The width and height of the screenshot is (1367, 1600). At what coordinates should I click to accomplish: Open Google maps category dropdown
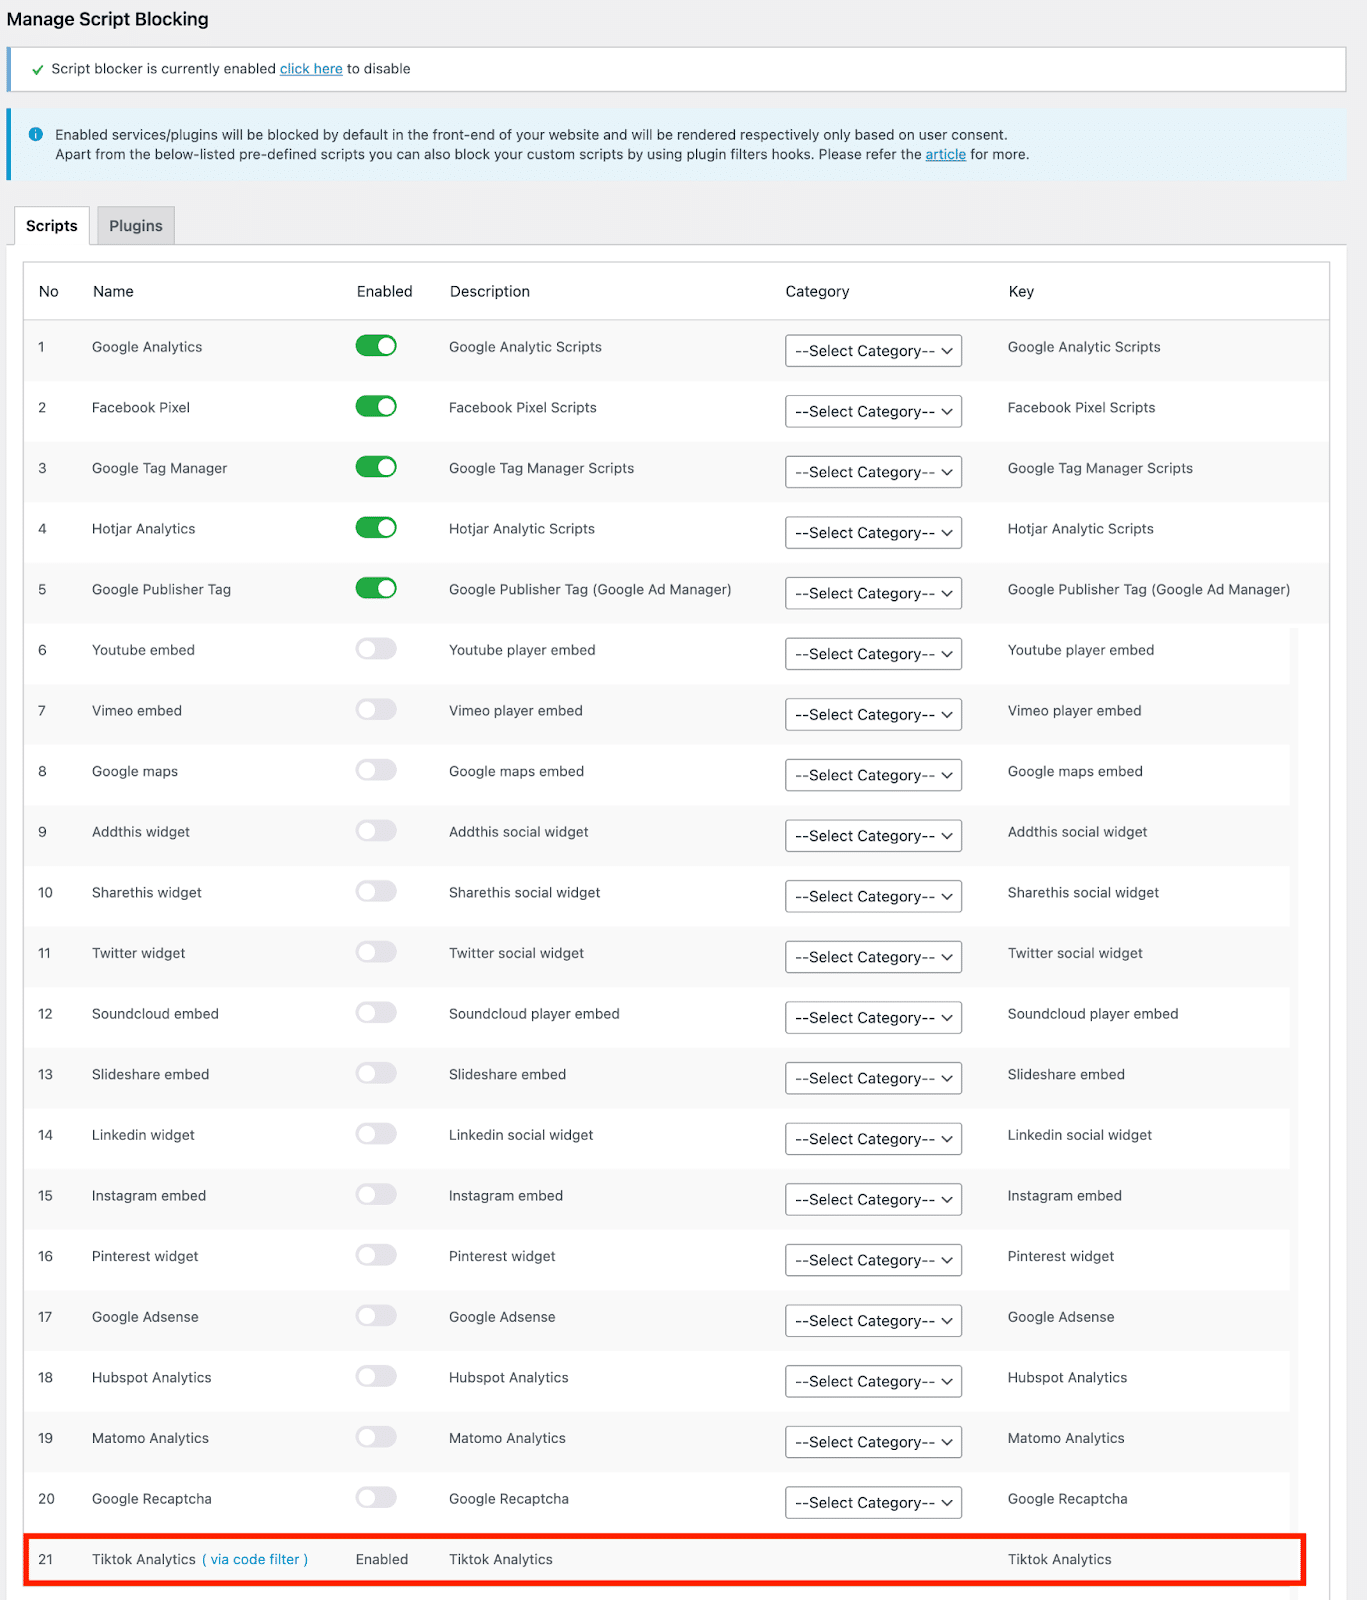click(873, 775)
